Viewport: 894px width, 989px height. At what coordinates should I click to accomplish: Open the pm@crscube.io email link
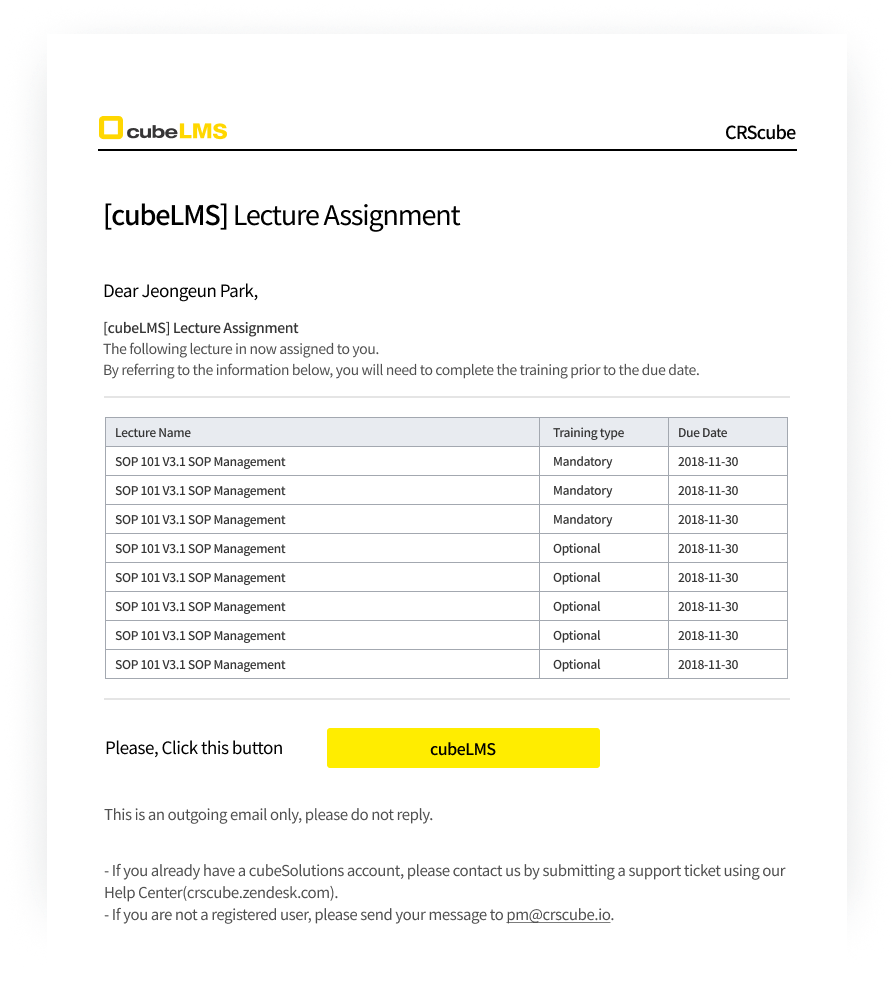(558, 915)
